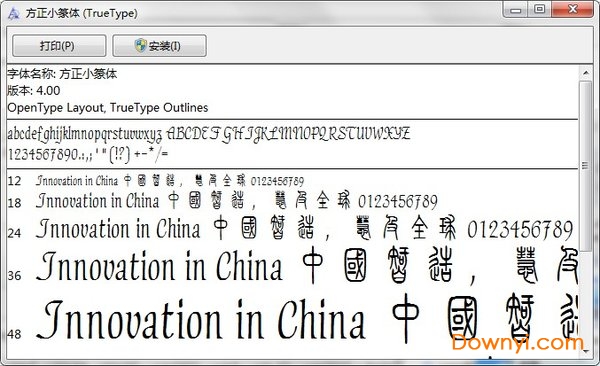This screenshot has height=366, width=600.
Task: Click the vertical scrollbar thumb
Action: coord(585,166)
